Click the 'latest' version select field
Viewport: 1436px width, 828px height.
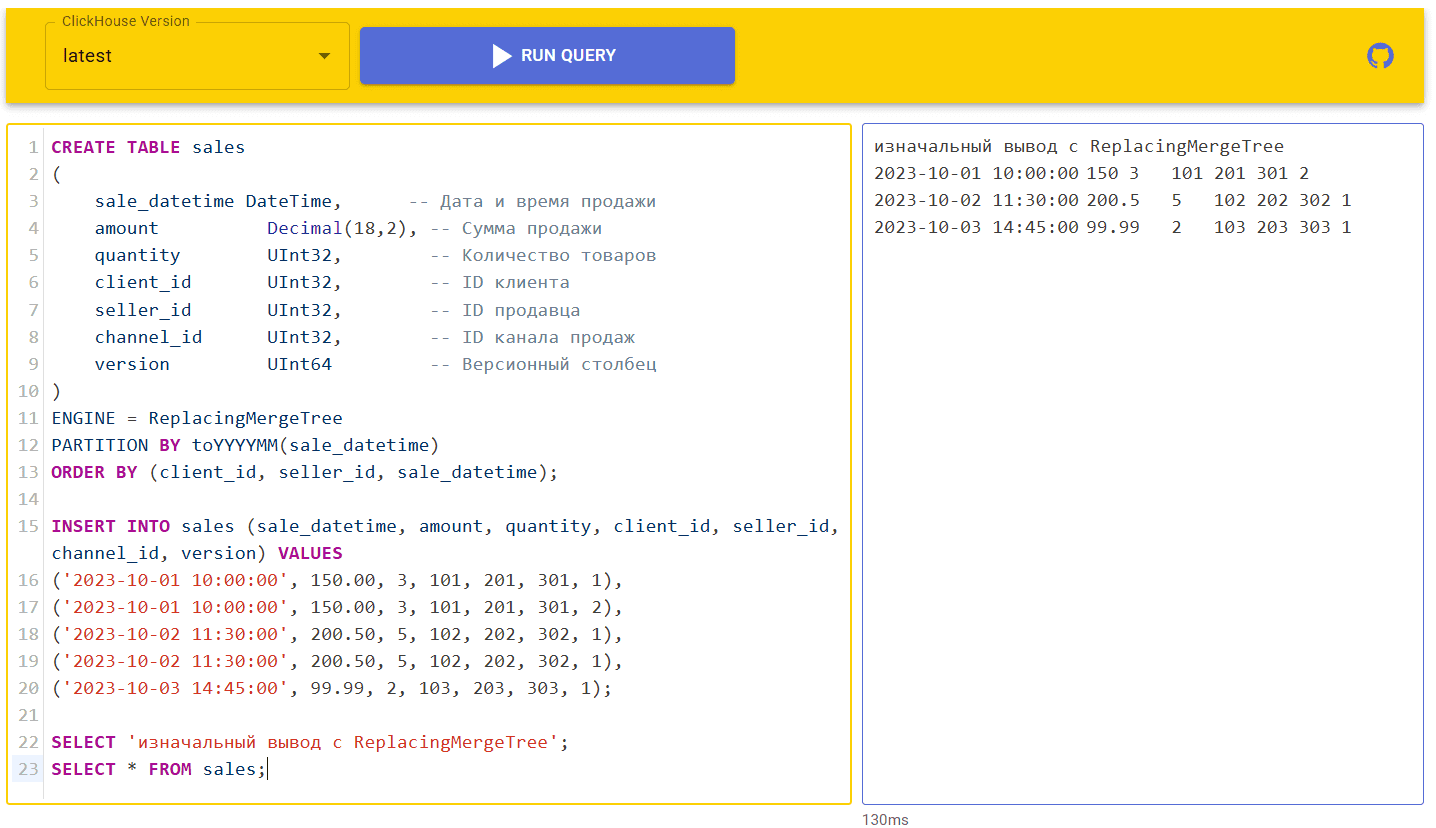point(180,56)
